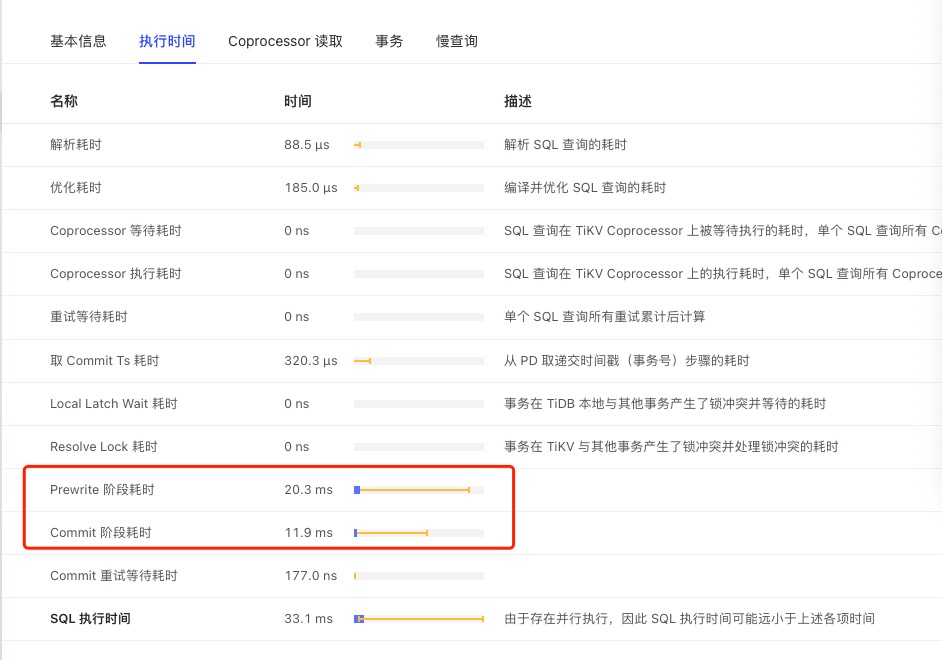Viewport: 942px width, 660px height.
Task: Click the 名称 column header
Action: coord(64,101)
